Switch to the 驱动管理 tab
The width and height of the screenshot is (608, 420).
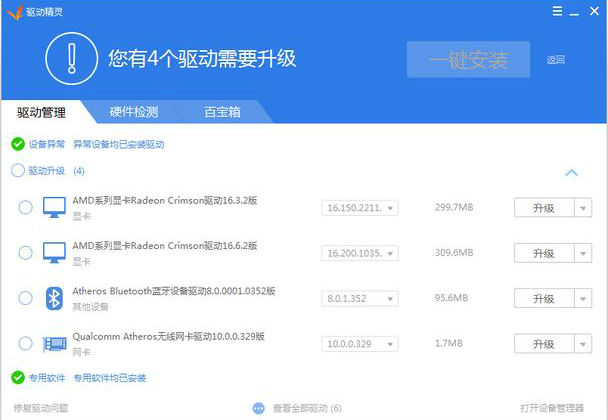(41, 112)
